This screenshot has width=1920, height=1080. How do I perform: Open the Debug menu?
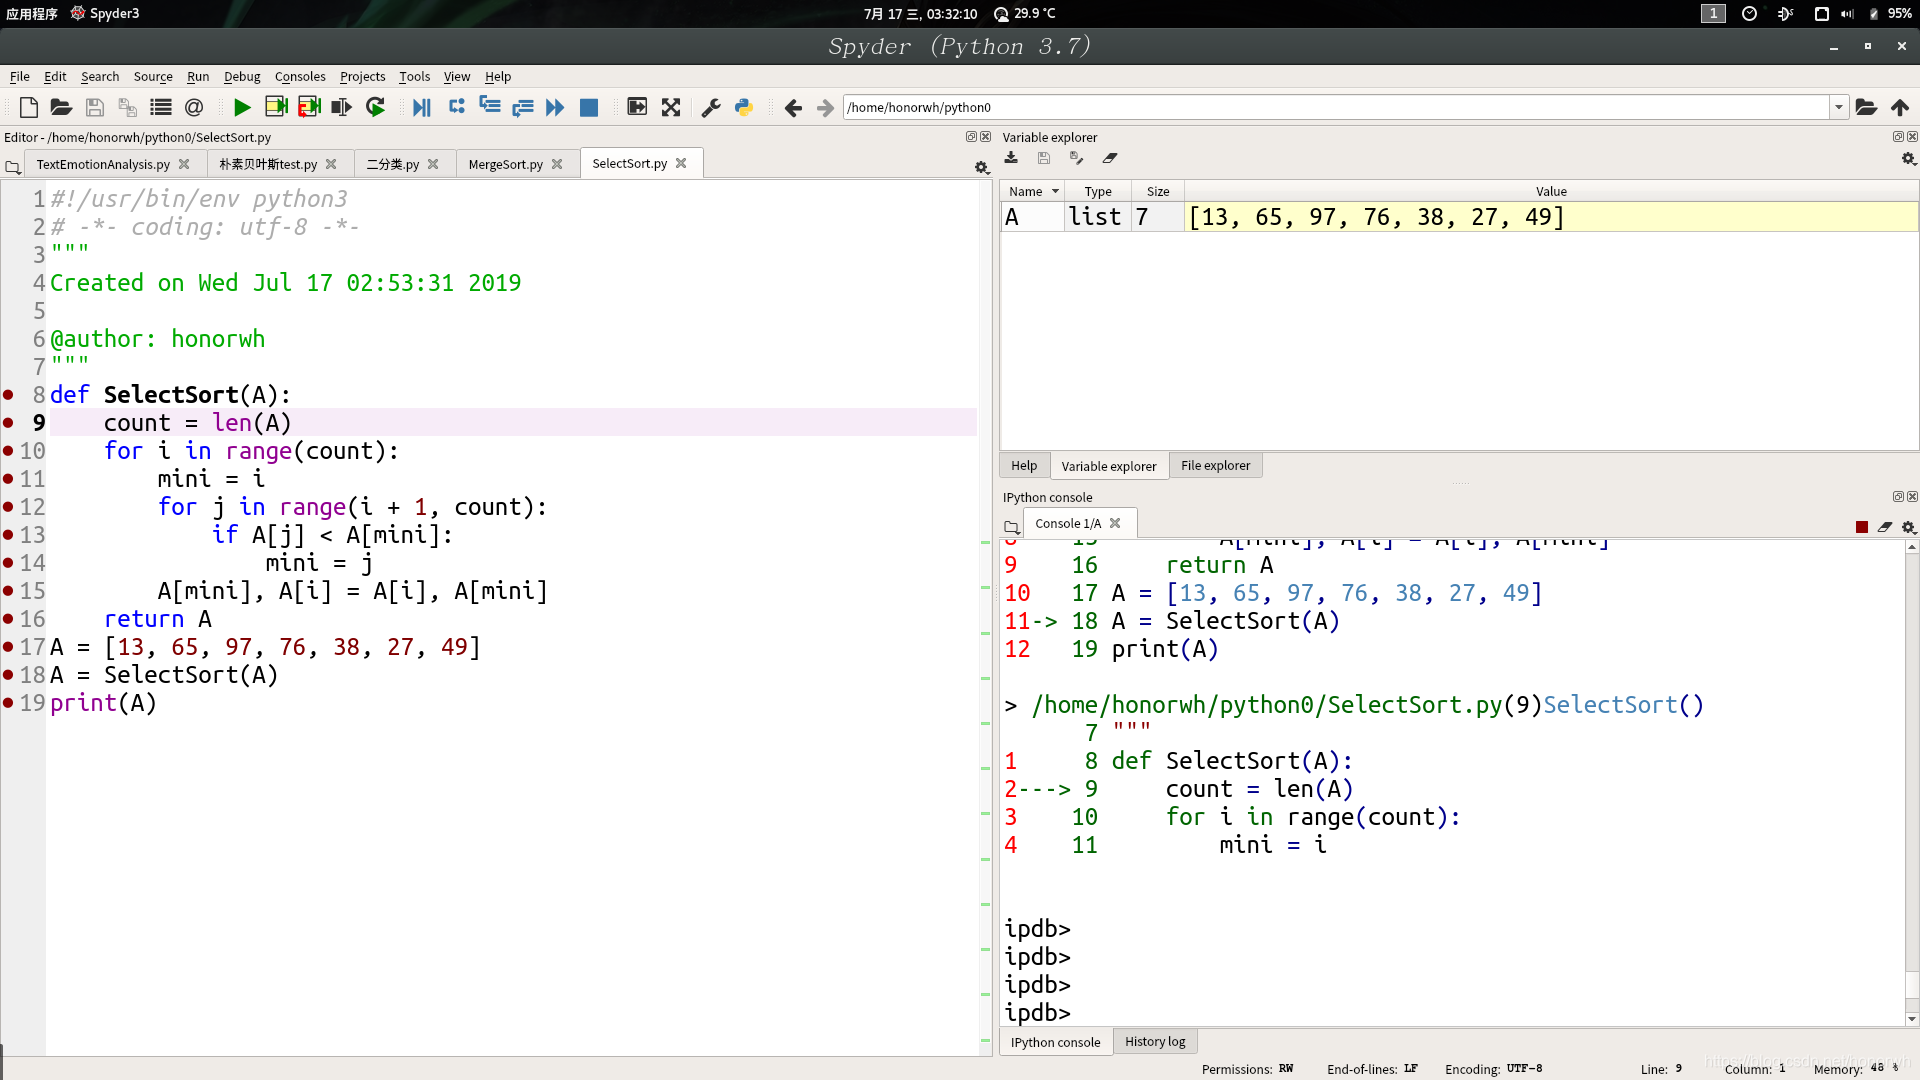(x=241, y=76)
